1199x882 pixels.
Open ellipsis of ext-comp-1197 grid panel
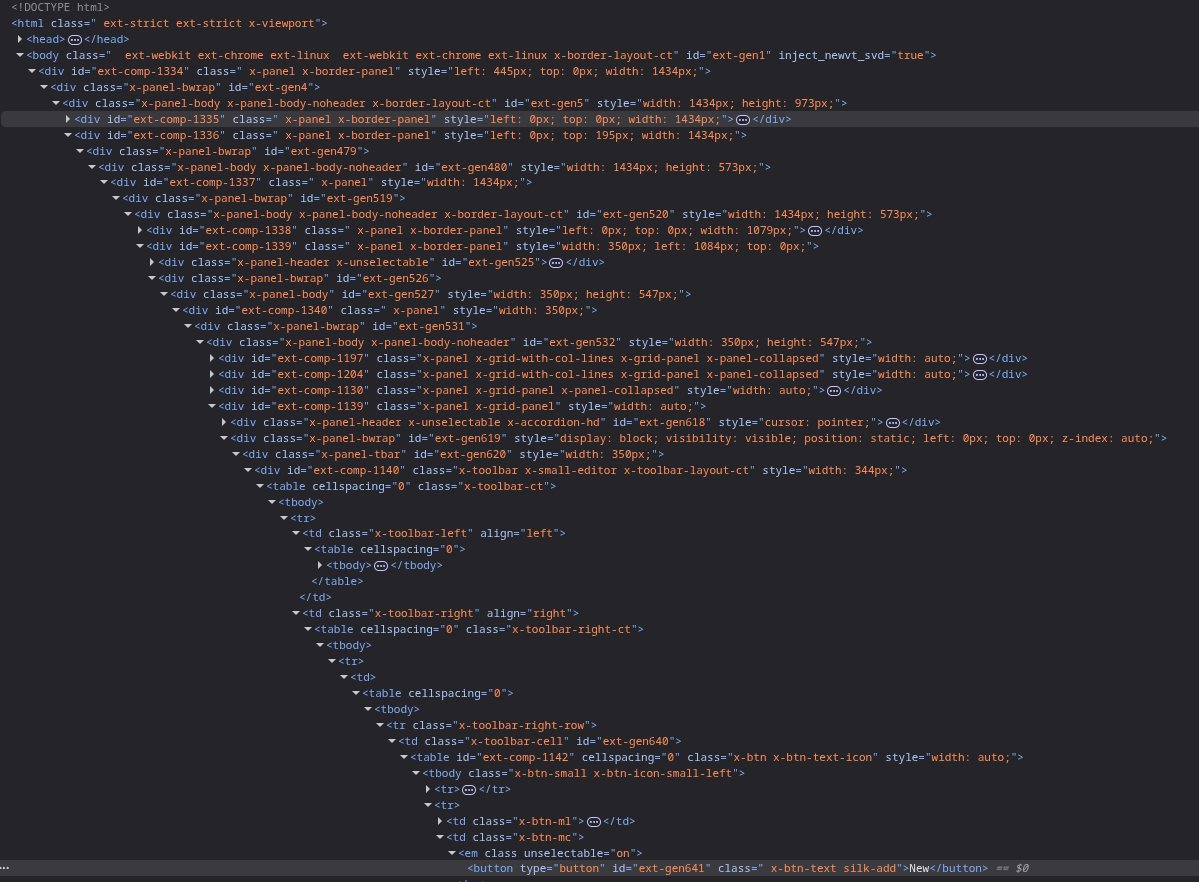pyautogui.click(x=980, y=359)
